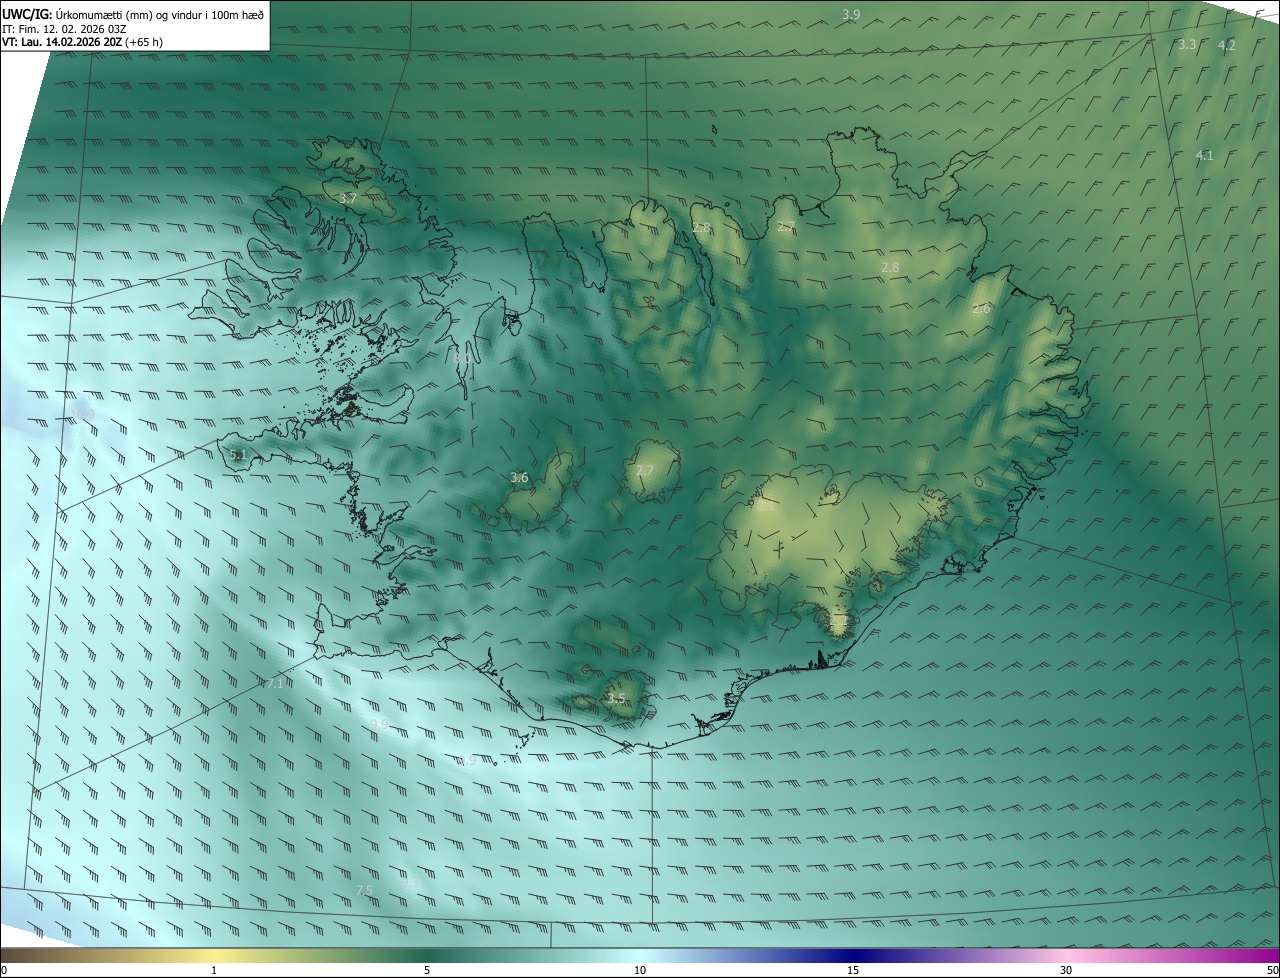
Task: Click the '7.1' value southwest of Reykjanes
Action: tap(275, 682)
